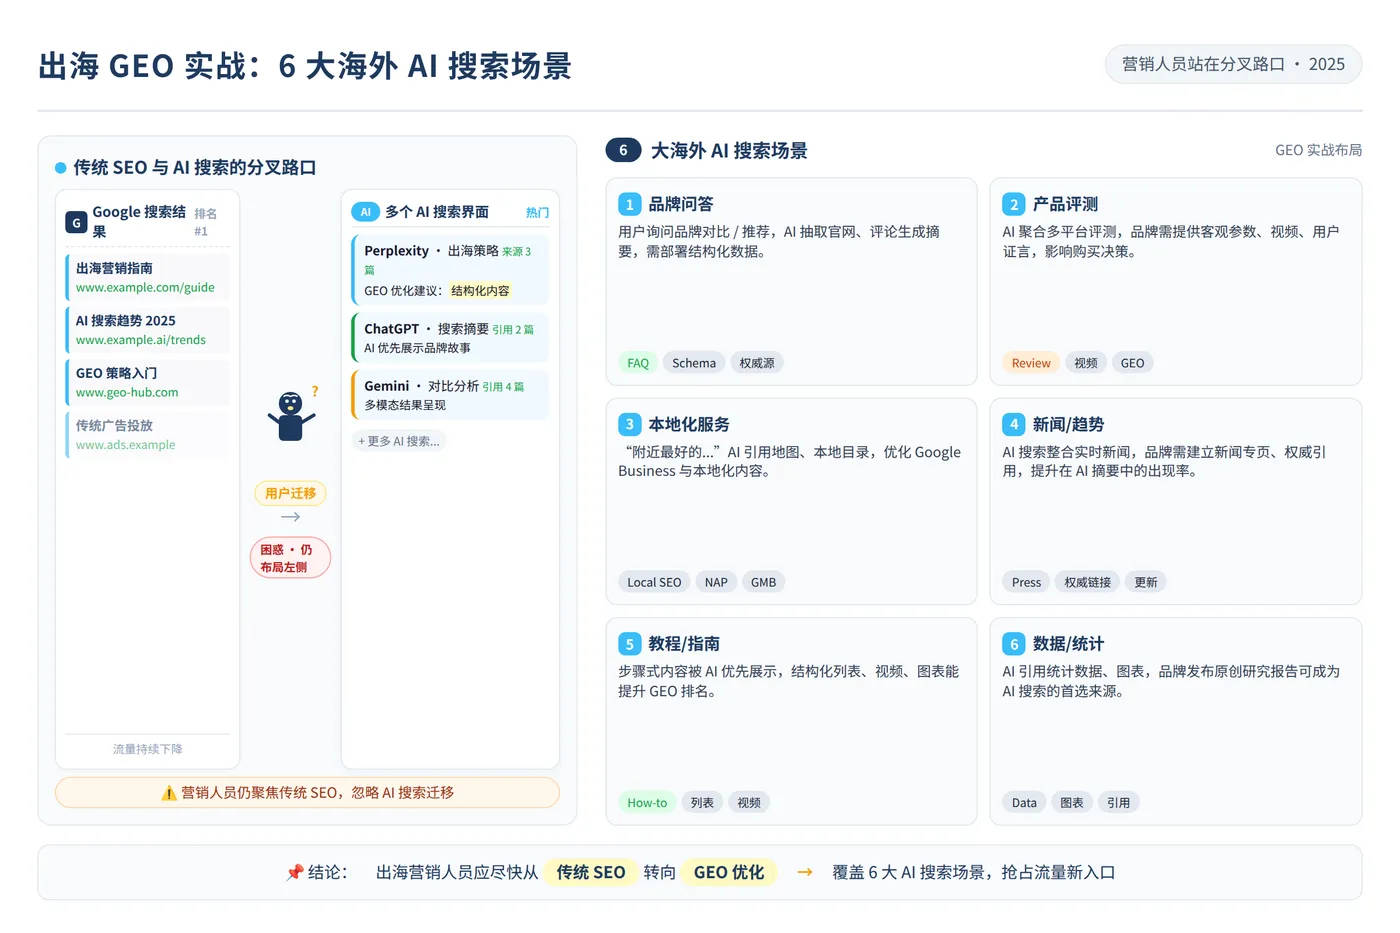Click the red 困惑 · 仍布局左侧 pill
The image size is (1400, 933).
click(x=290, y=558)
